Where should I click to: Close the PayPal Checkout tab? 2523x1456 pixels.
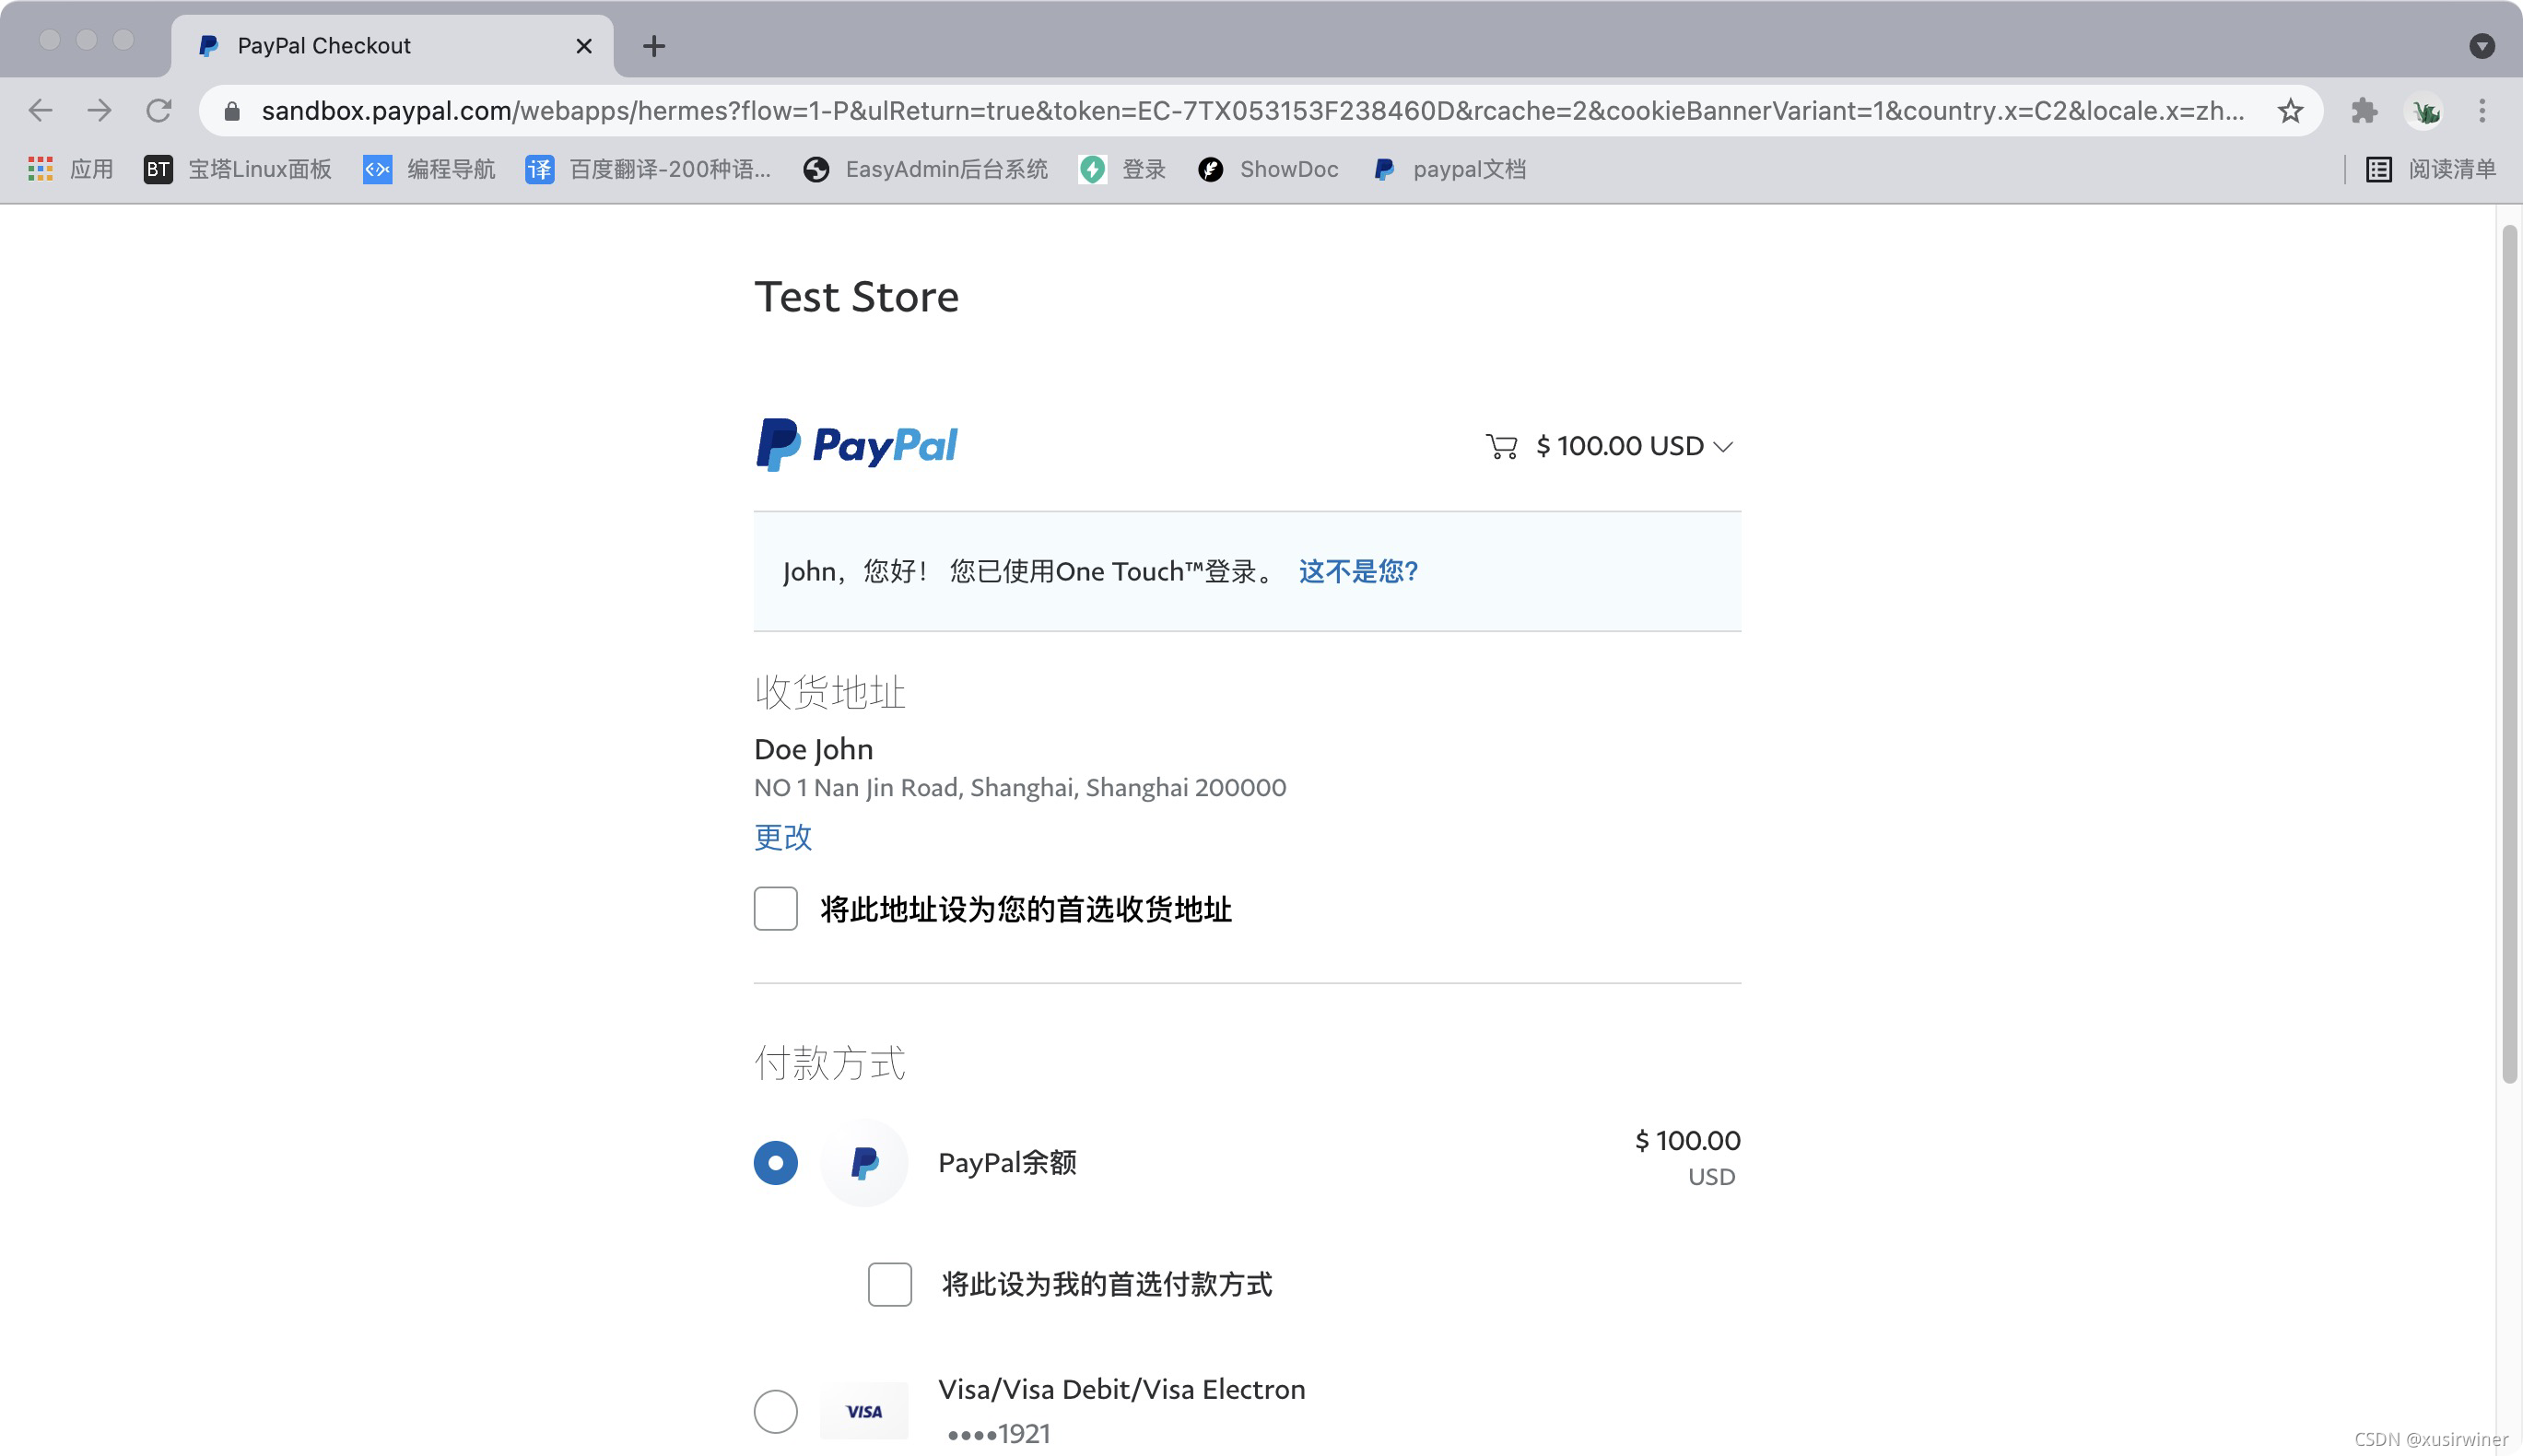pos(584,46)
